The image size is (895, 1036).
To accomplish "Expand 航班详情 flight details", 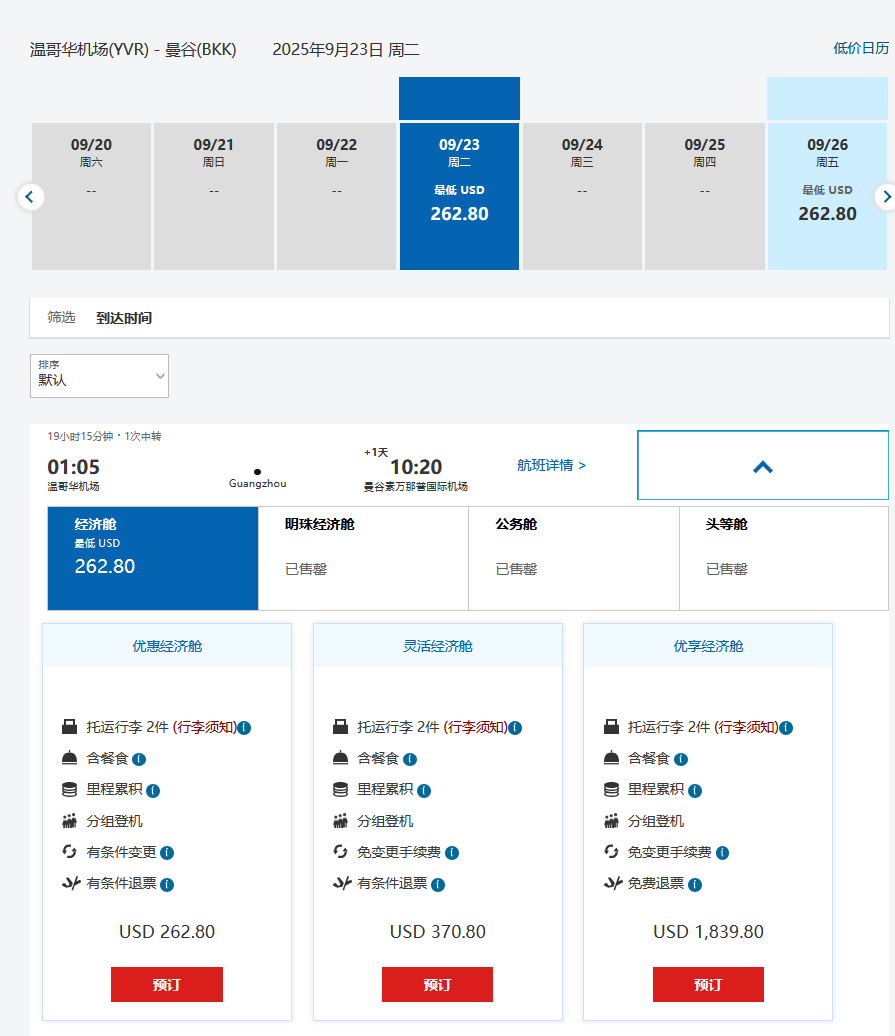I will tap(551, 465).
